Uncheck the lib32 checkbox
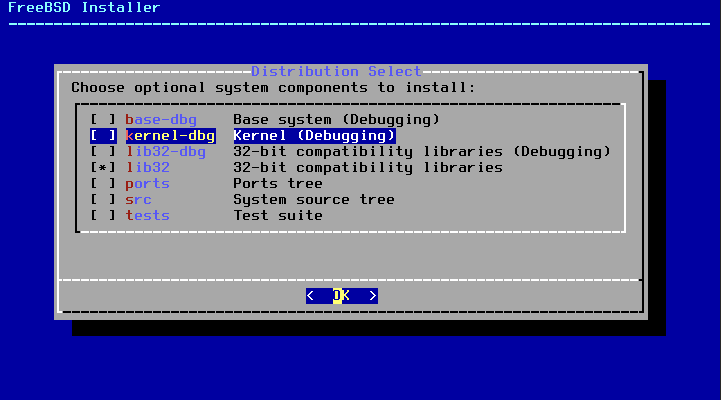 pyautogui.click(x=103, y=168)
